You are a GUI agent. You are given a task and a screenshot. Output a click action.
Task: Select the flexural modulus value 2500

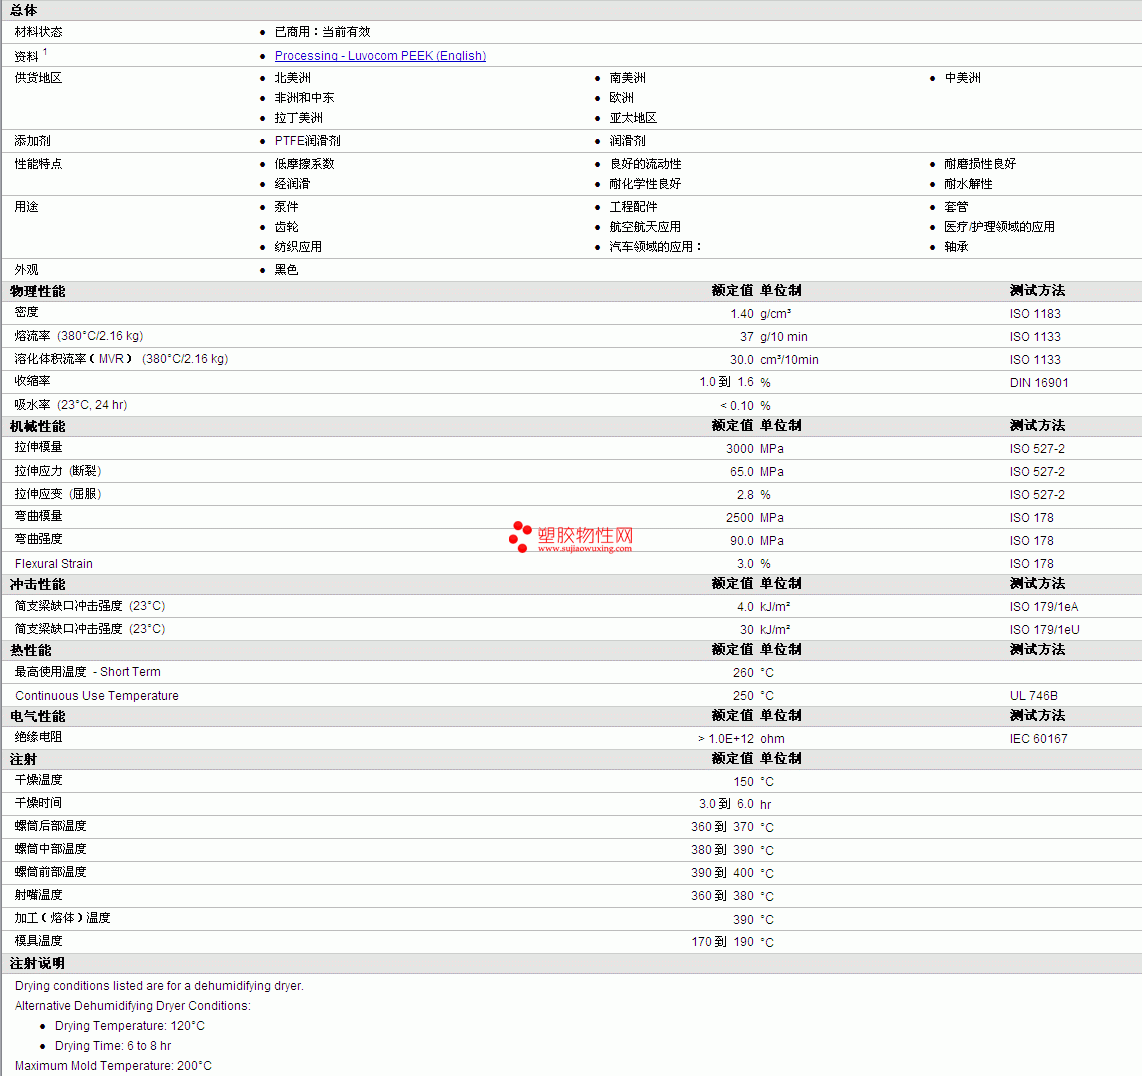pos(740,518)
